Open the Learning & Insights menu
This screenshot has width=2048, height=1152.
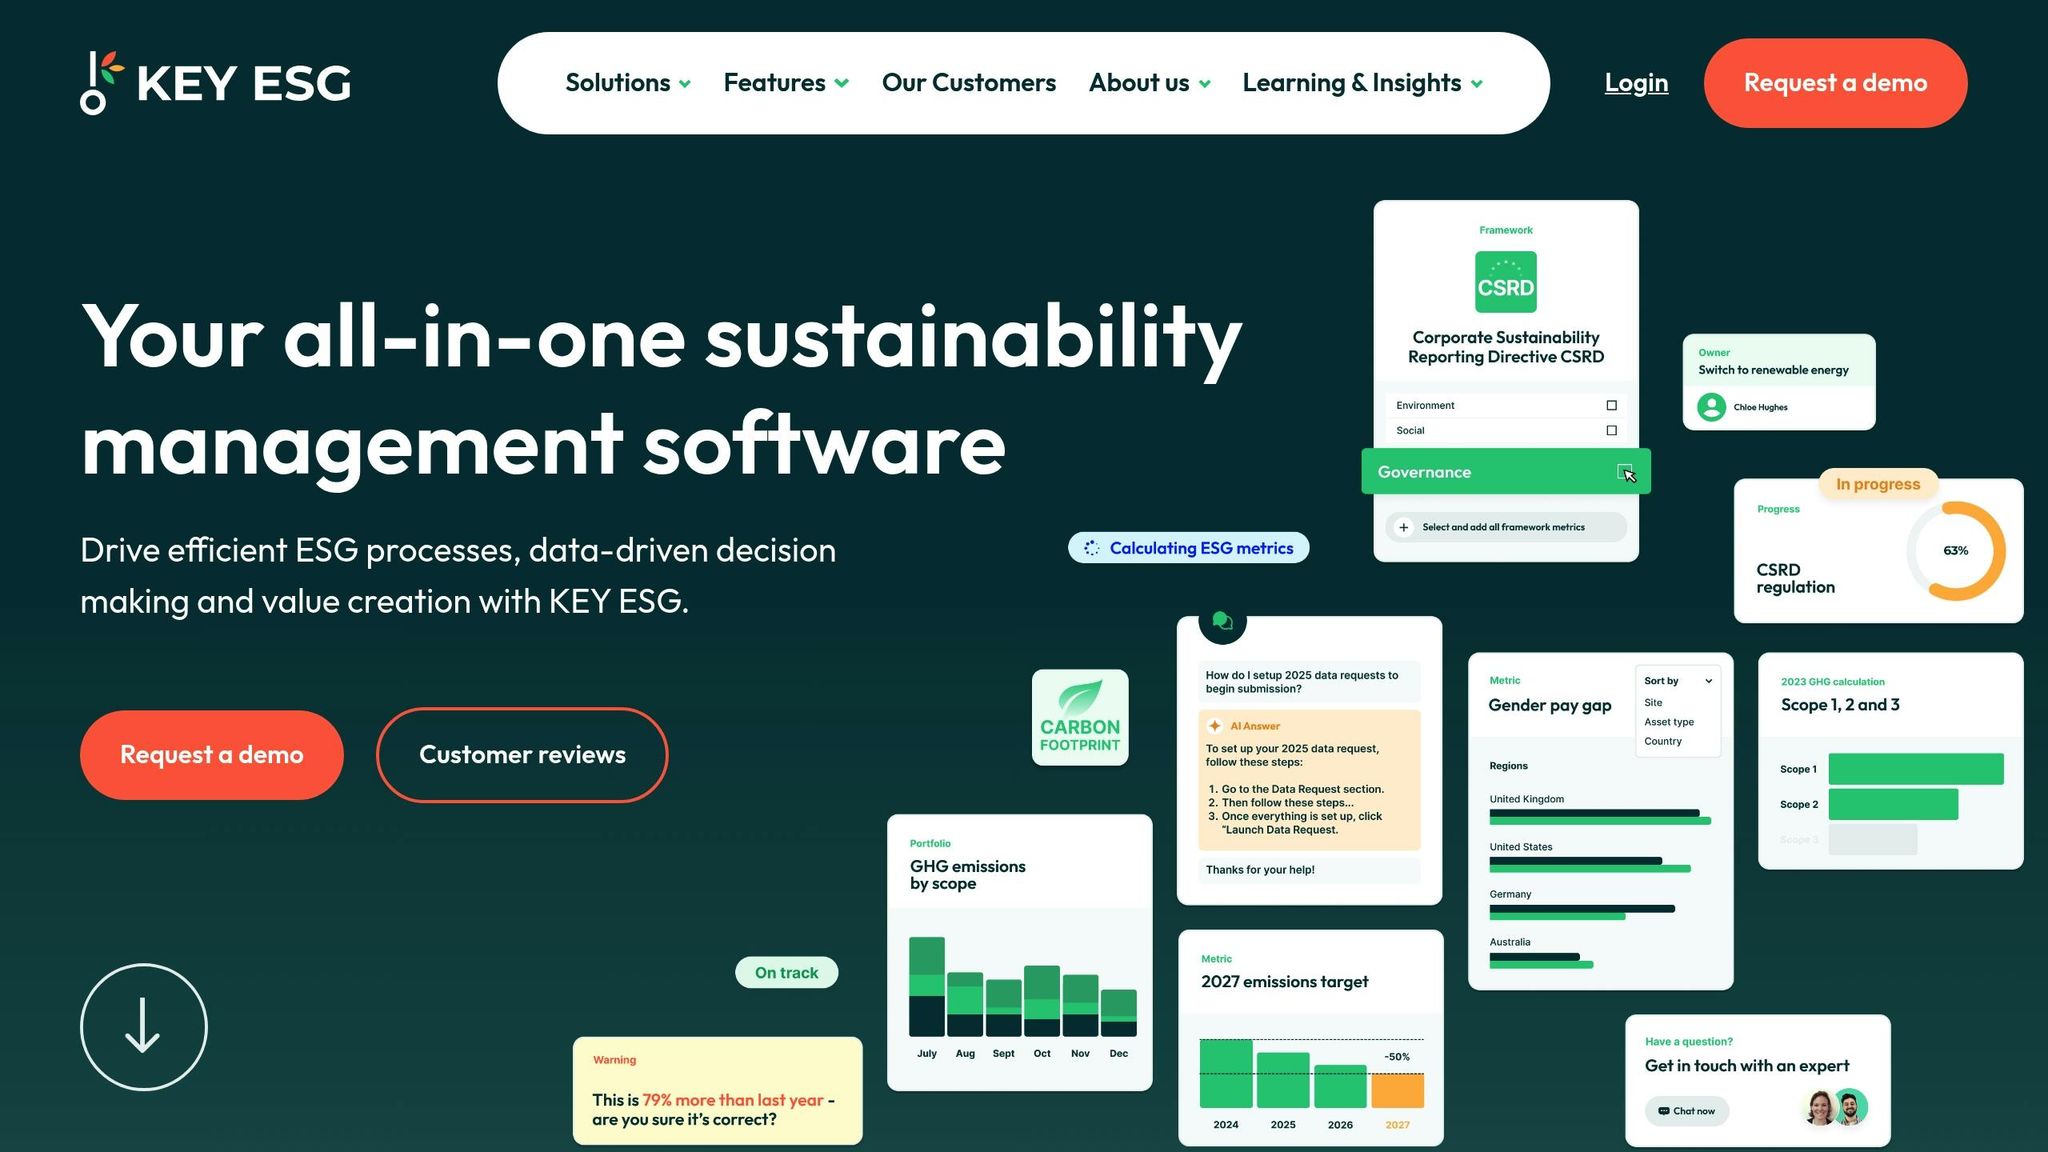coord(1361,83)
